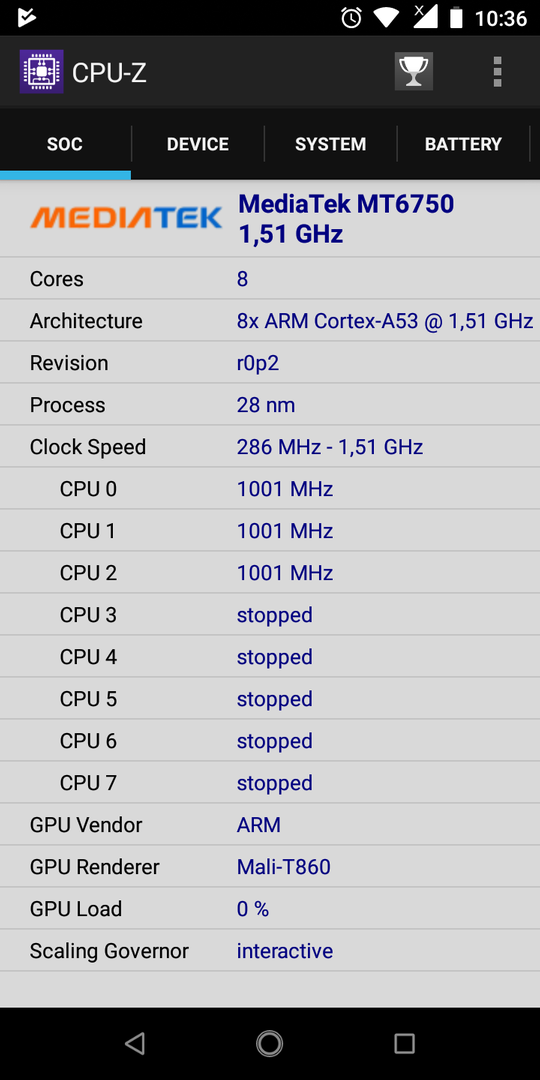Tap the CPU 0 frequency row
This screenshot has width=540, height=1080.
pos(270,488)
